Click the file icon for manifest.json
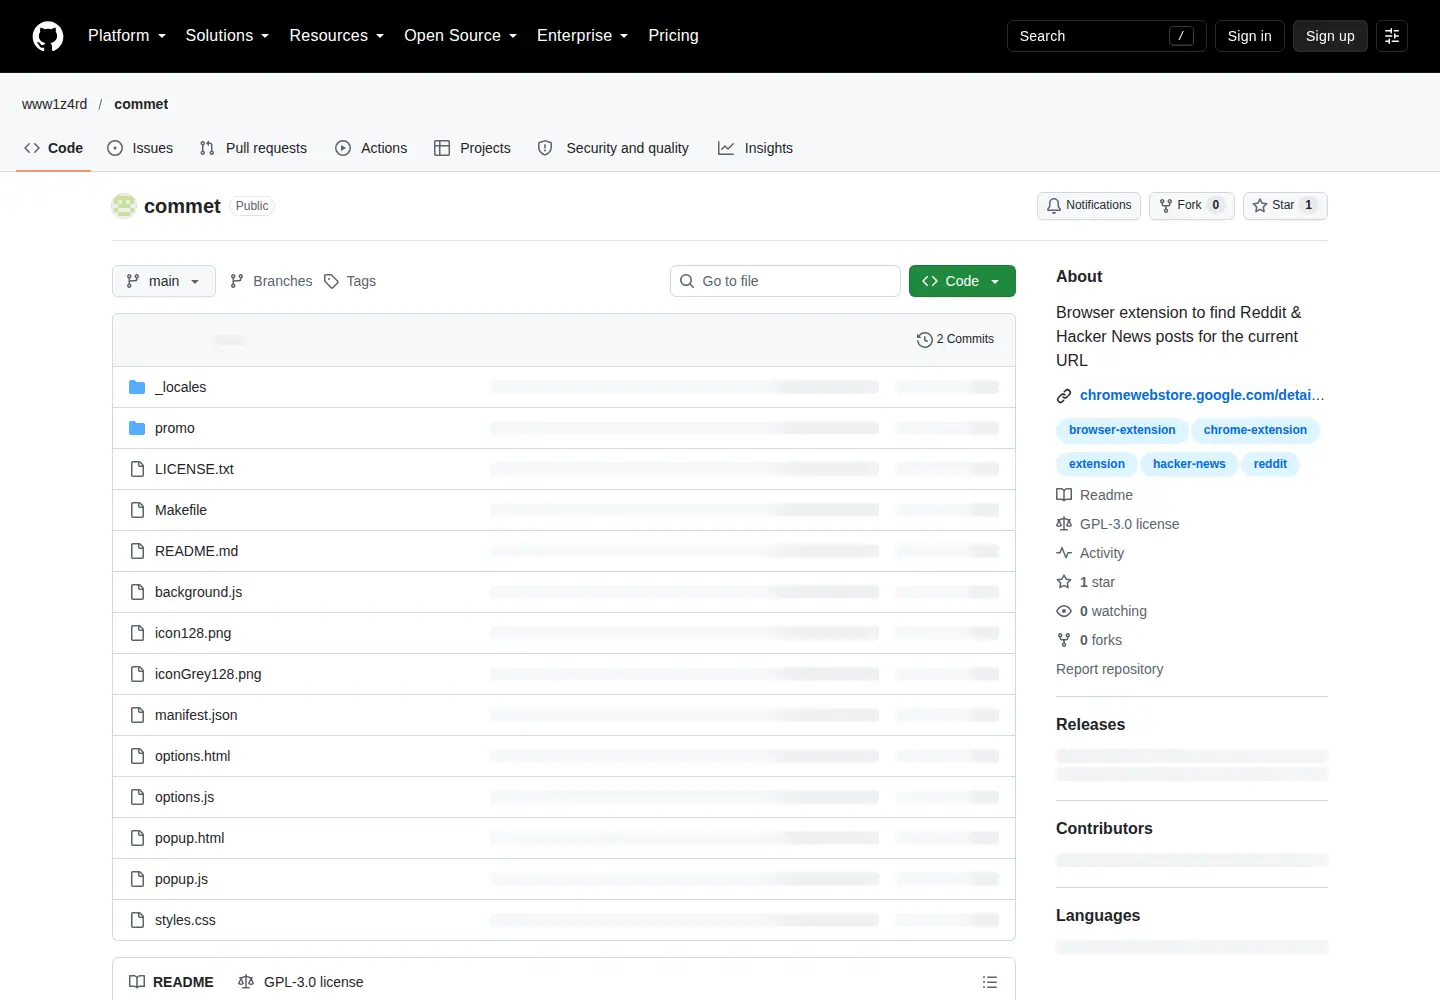 [137, 715]
